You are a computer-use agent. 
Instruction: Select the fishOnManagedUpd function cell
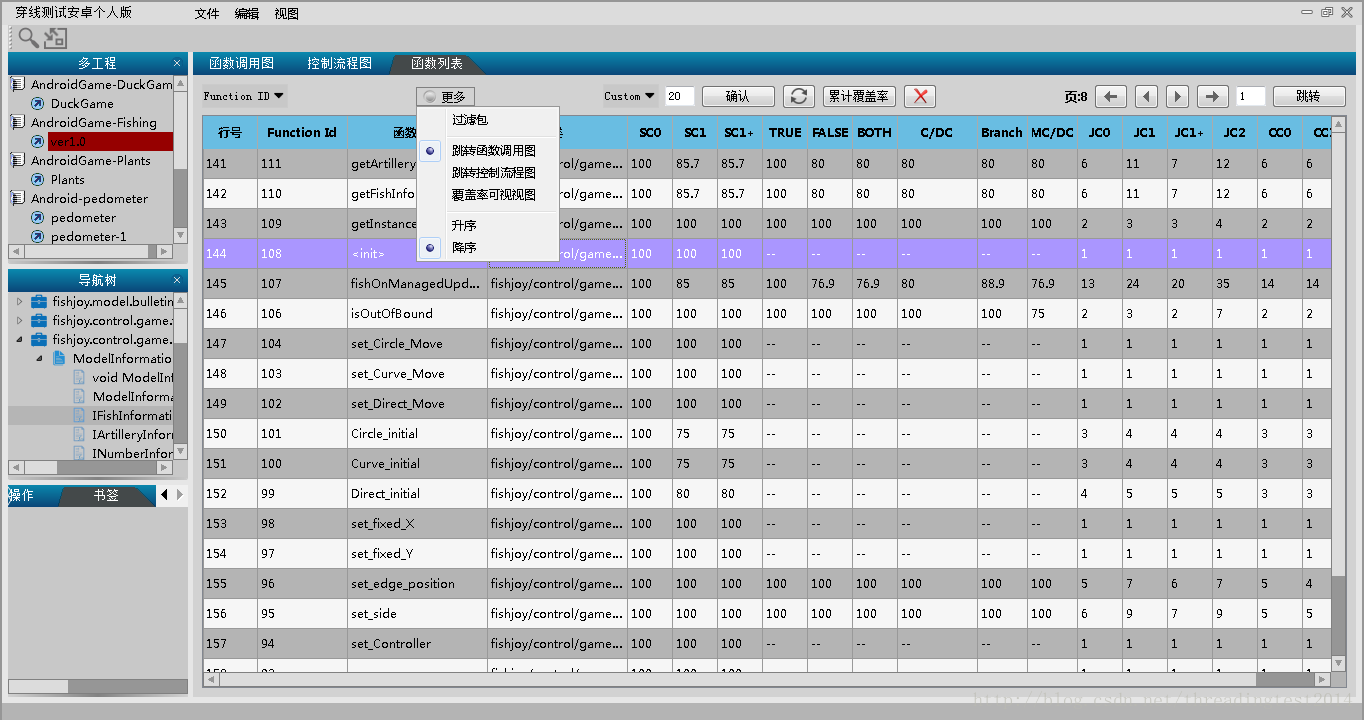click(417, 283)
